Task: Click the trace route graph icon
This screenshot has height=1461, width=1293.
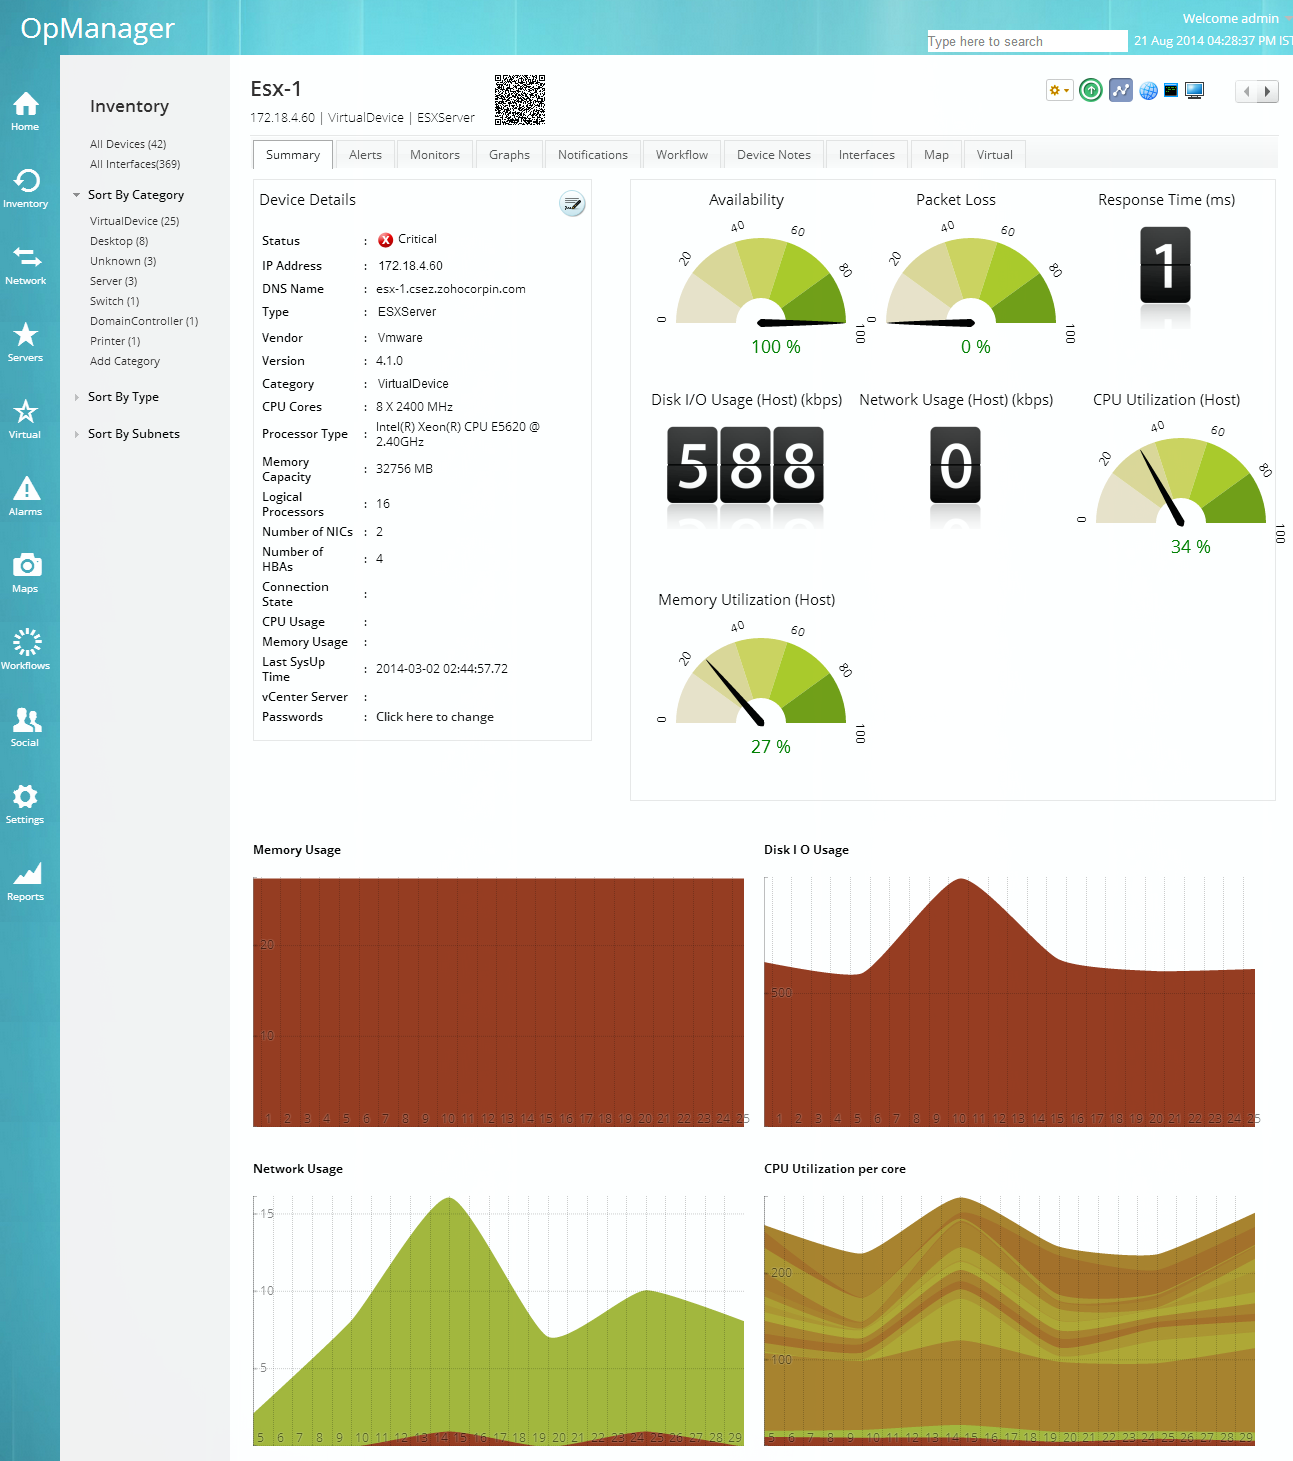Action: [1120, 91]
